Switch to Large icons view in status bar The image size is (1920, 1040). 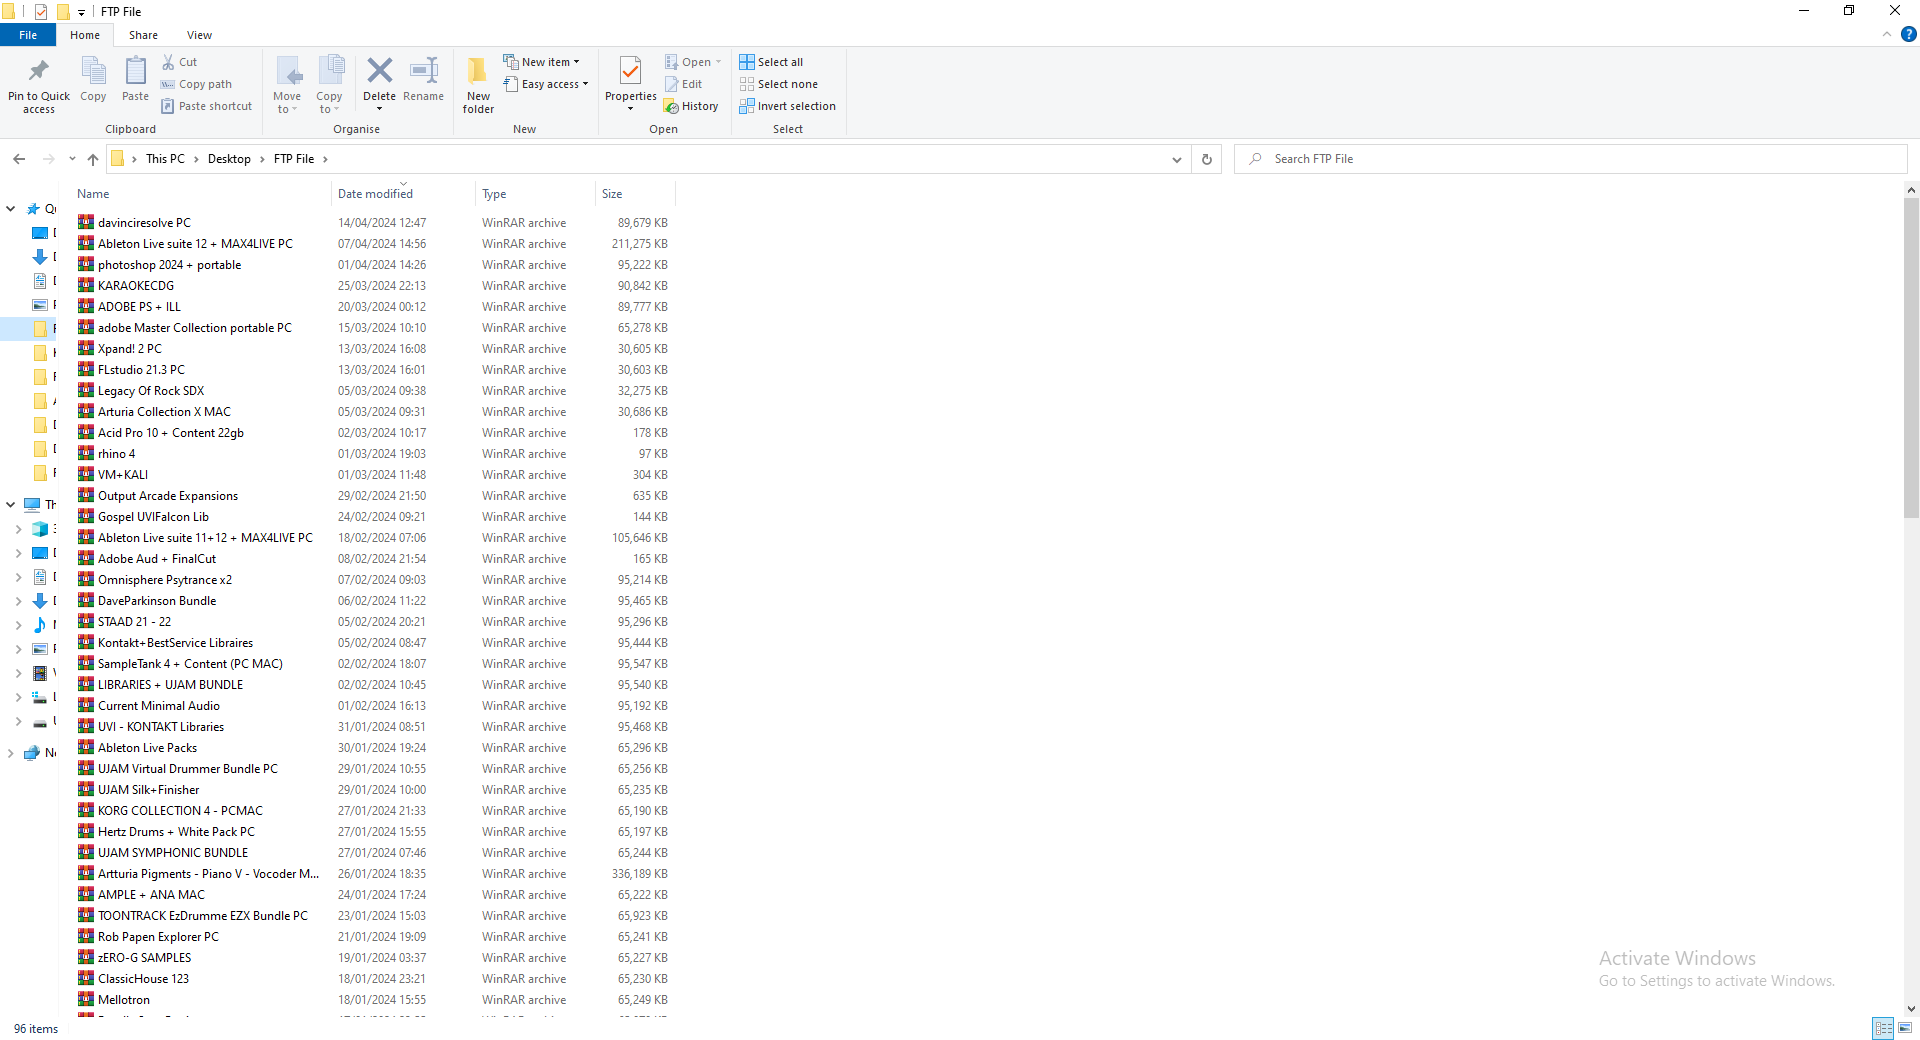point(1905,1028)
